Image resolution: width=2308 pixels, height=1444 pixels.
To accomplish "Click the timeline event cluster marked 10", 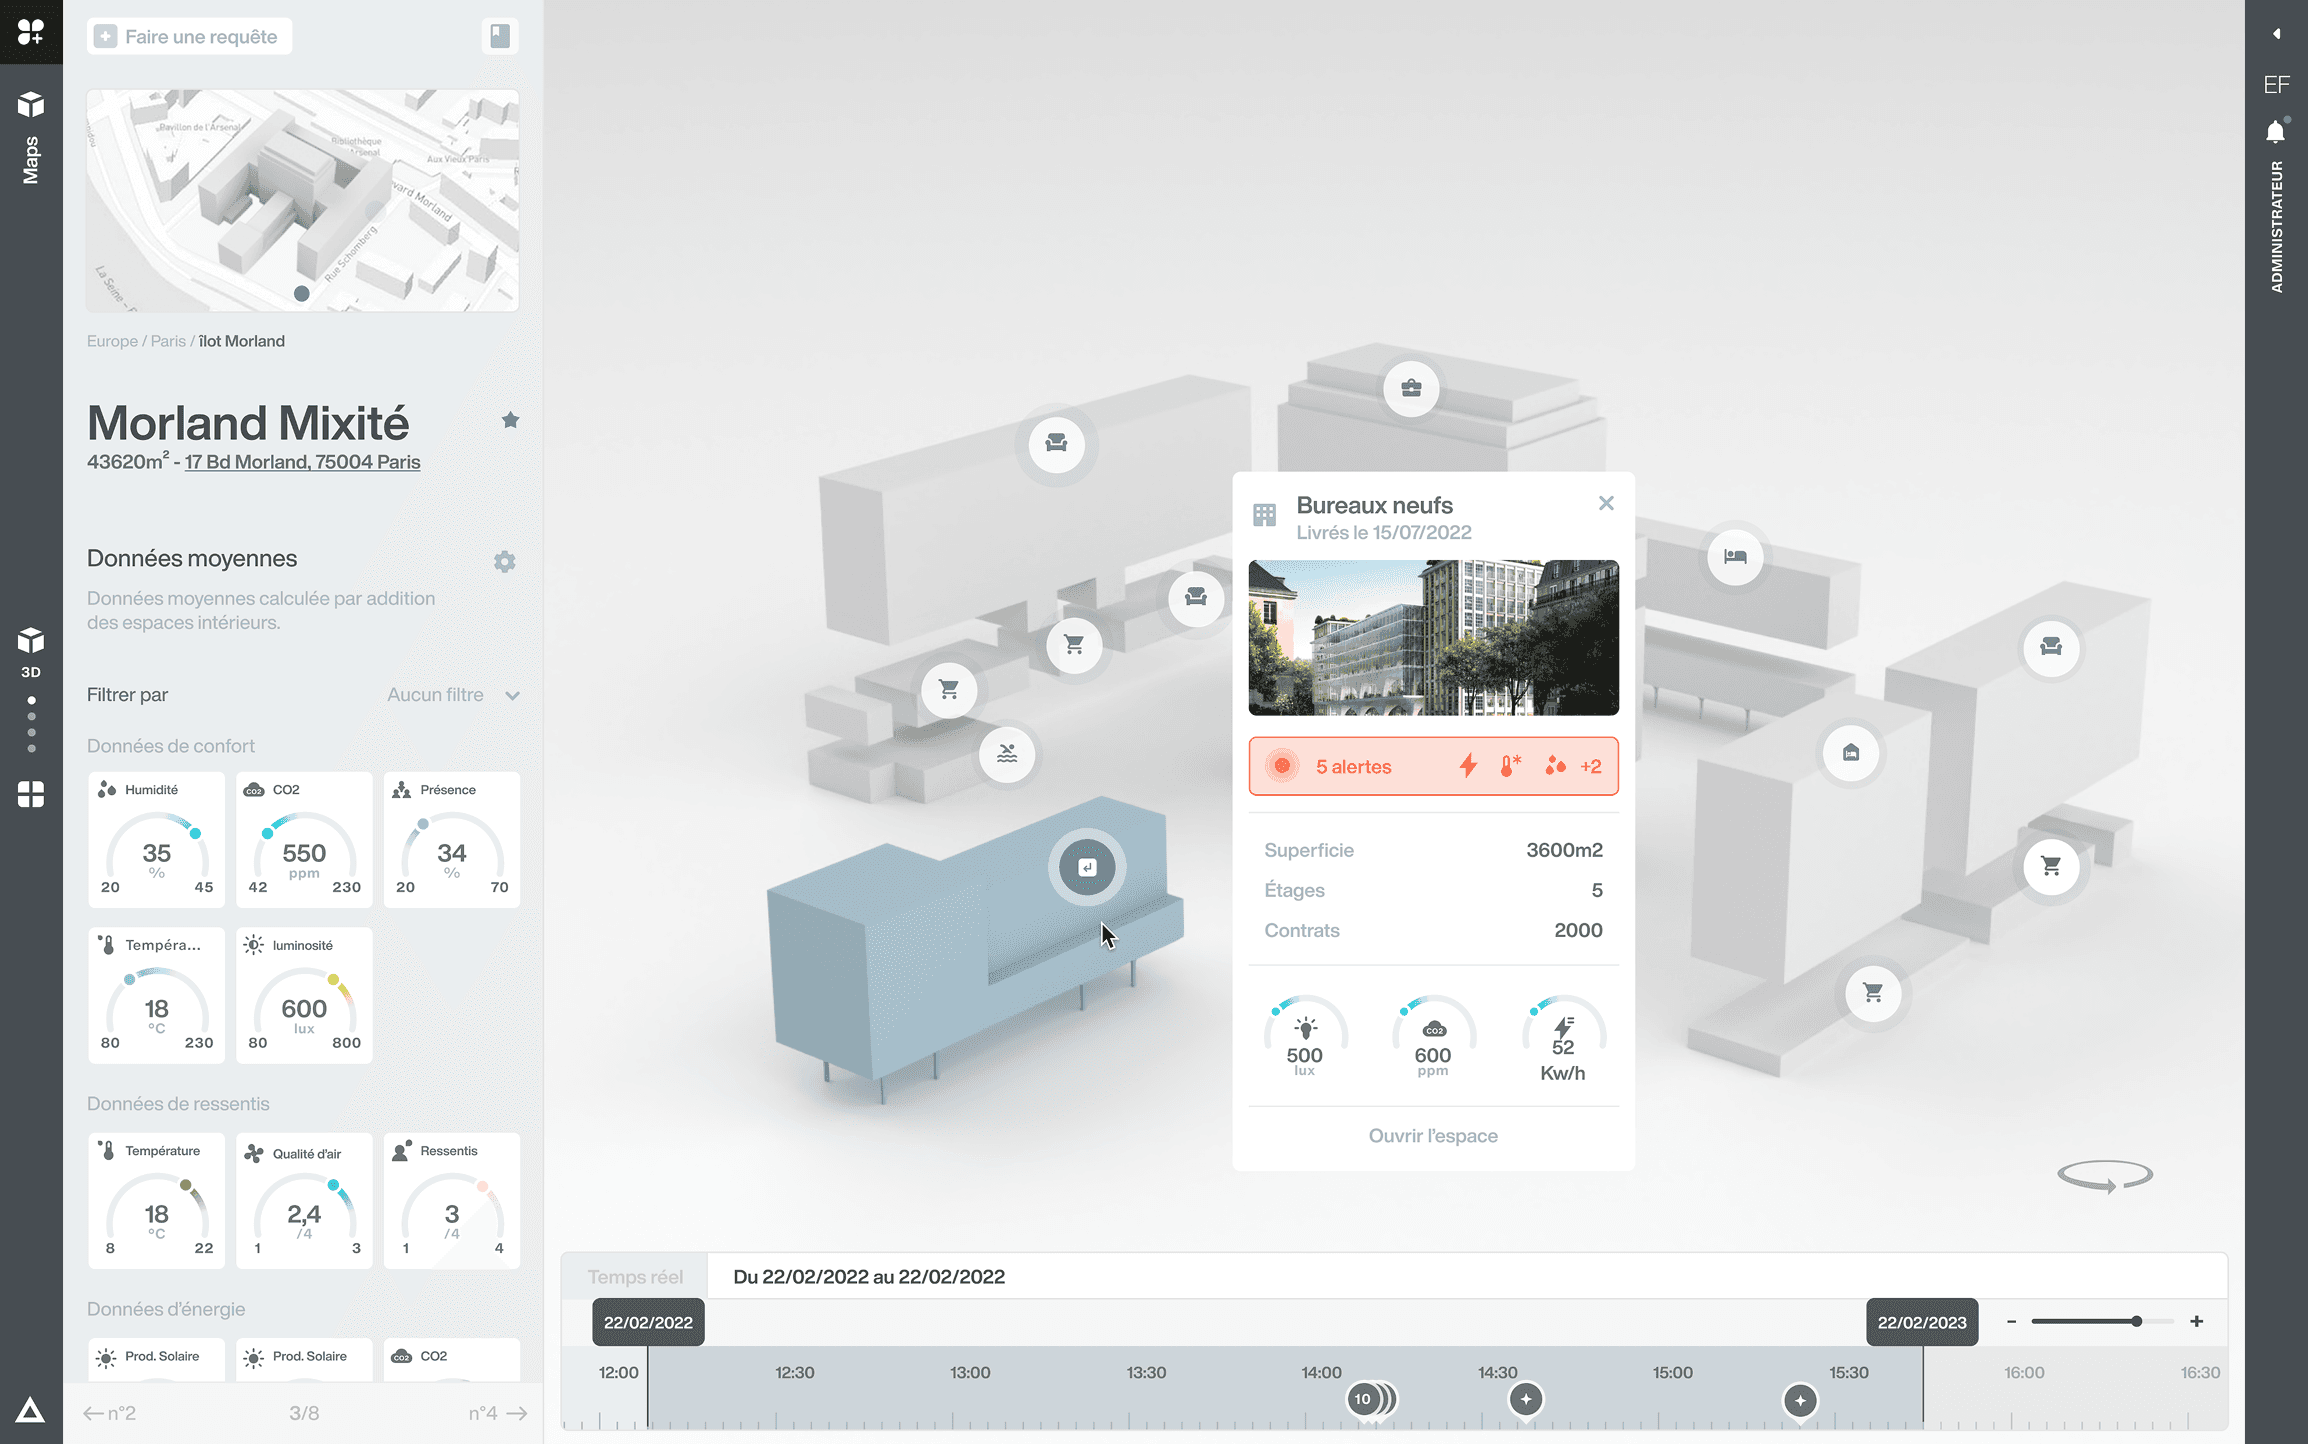I will point(1363,1399).
